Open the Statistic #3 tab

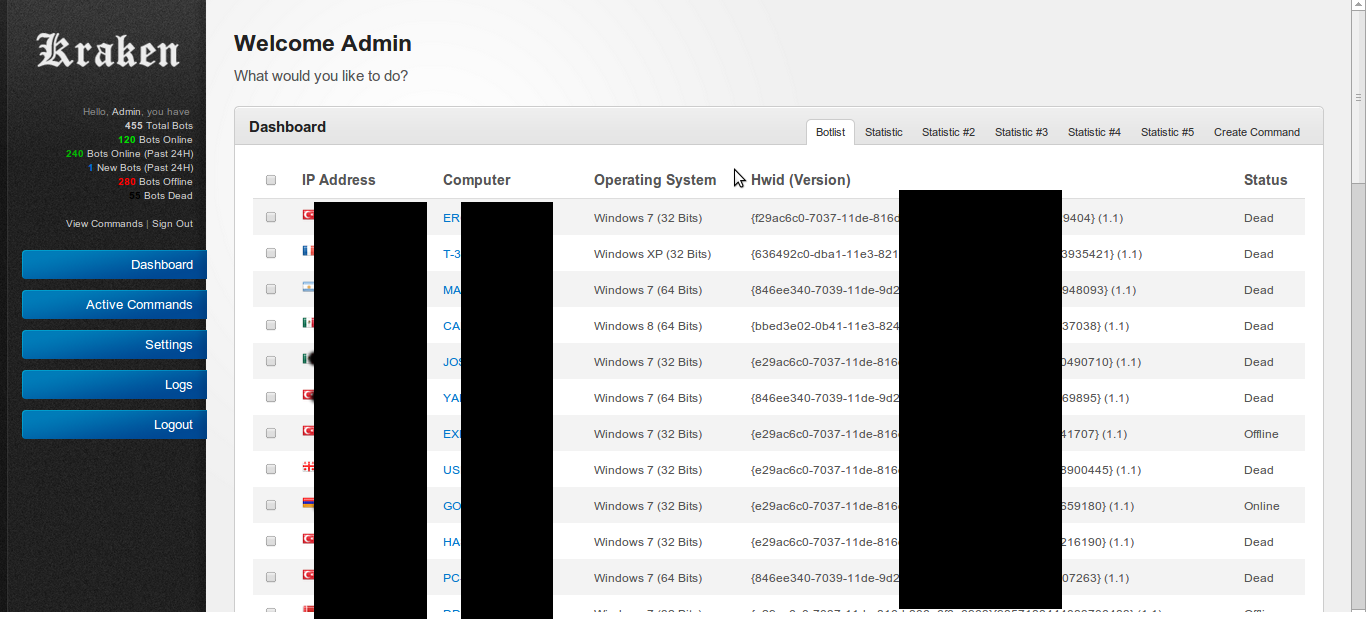tap(1021, 132)
